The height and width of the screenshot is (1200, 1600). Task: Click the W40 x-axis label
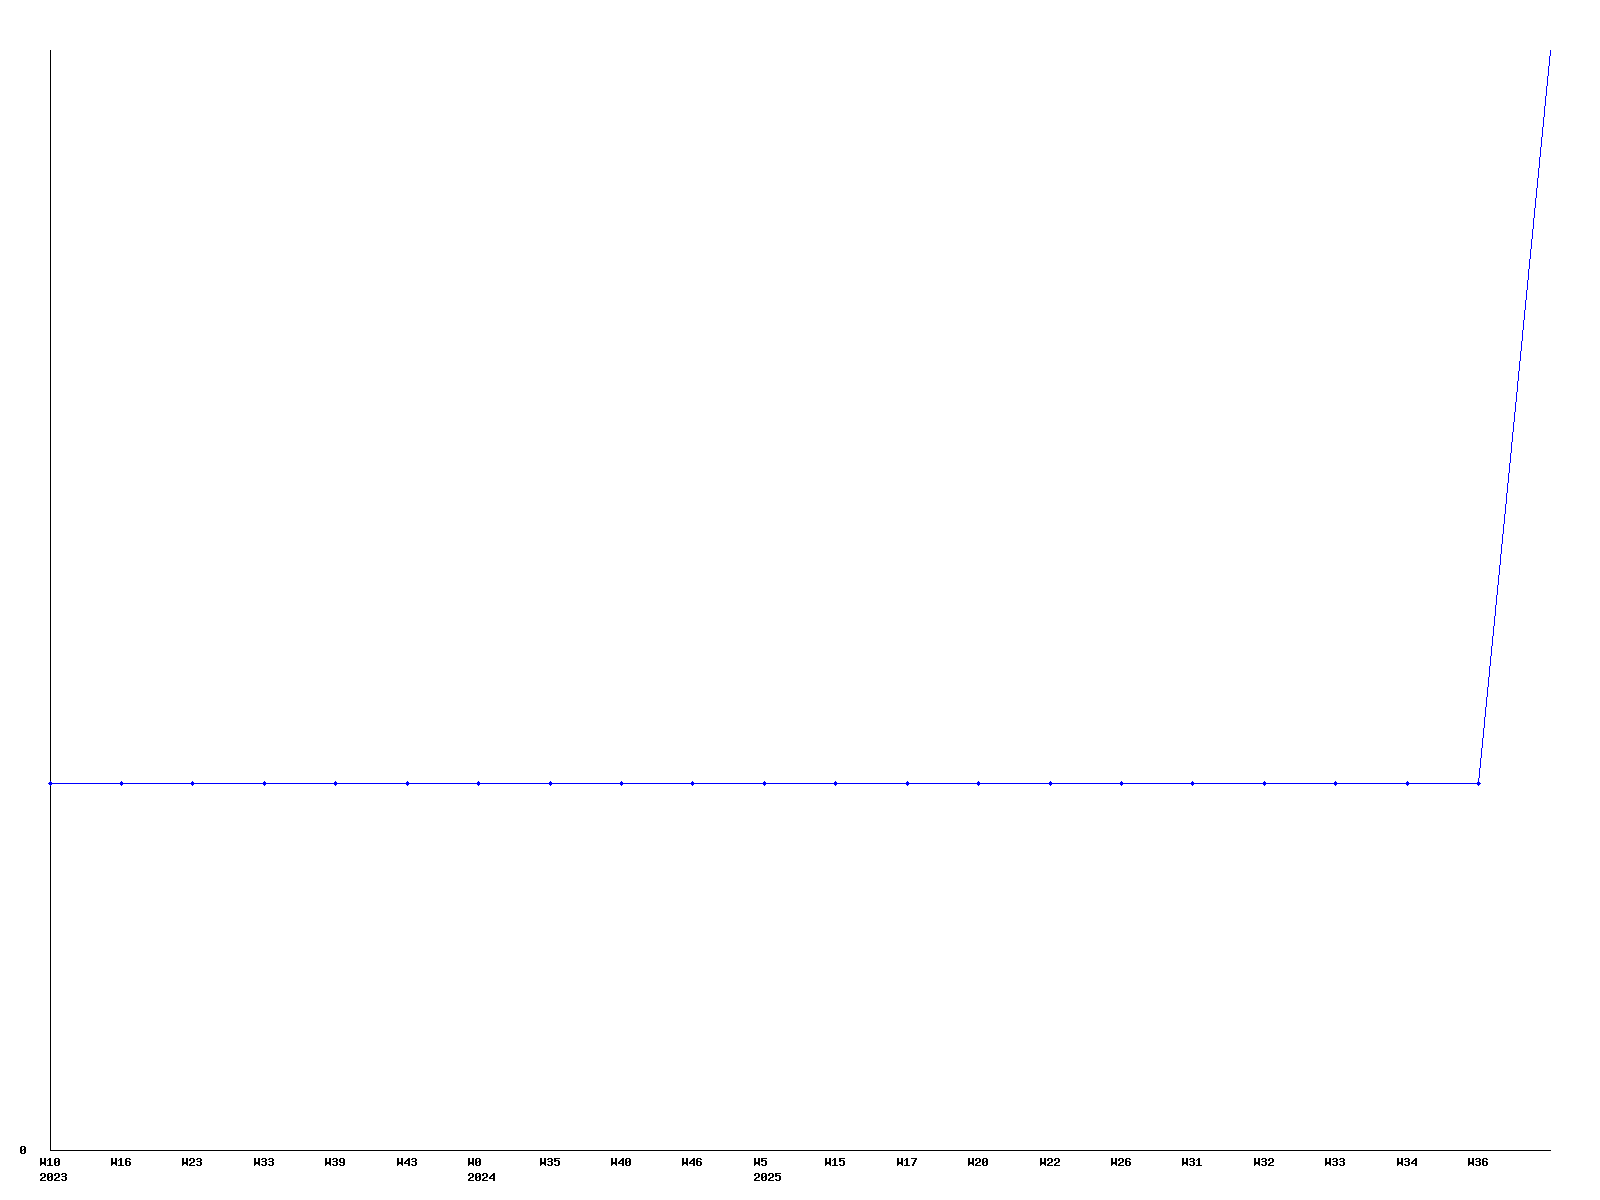621,1162
